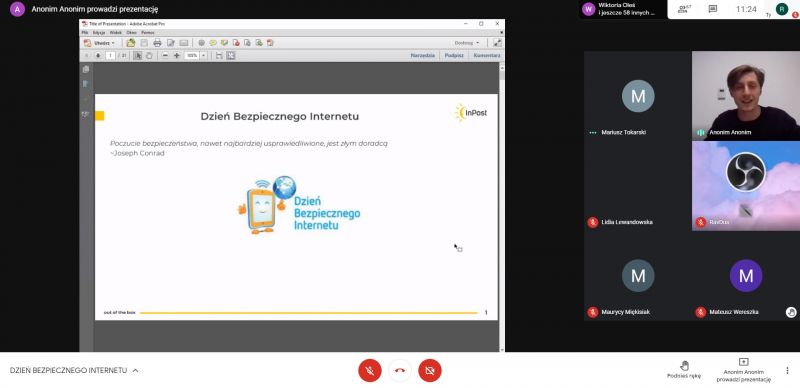Open the participants list icon
The height and width of the screenshot is (388, 800).
(x=684, y=9)
